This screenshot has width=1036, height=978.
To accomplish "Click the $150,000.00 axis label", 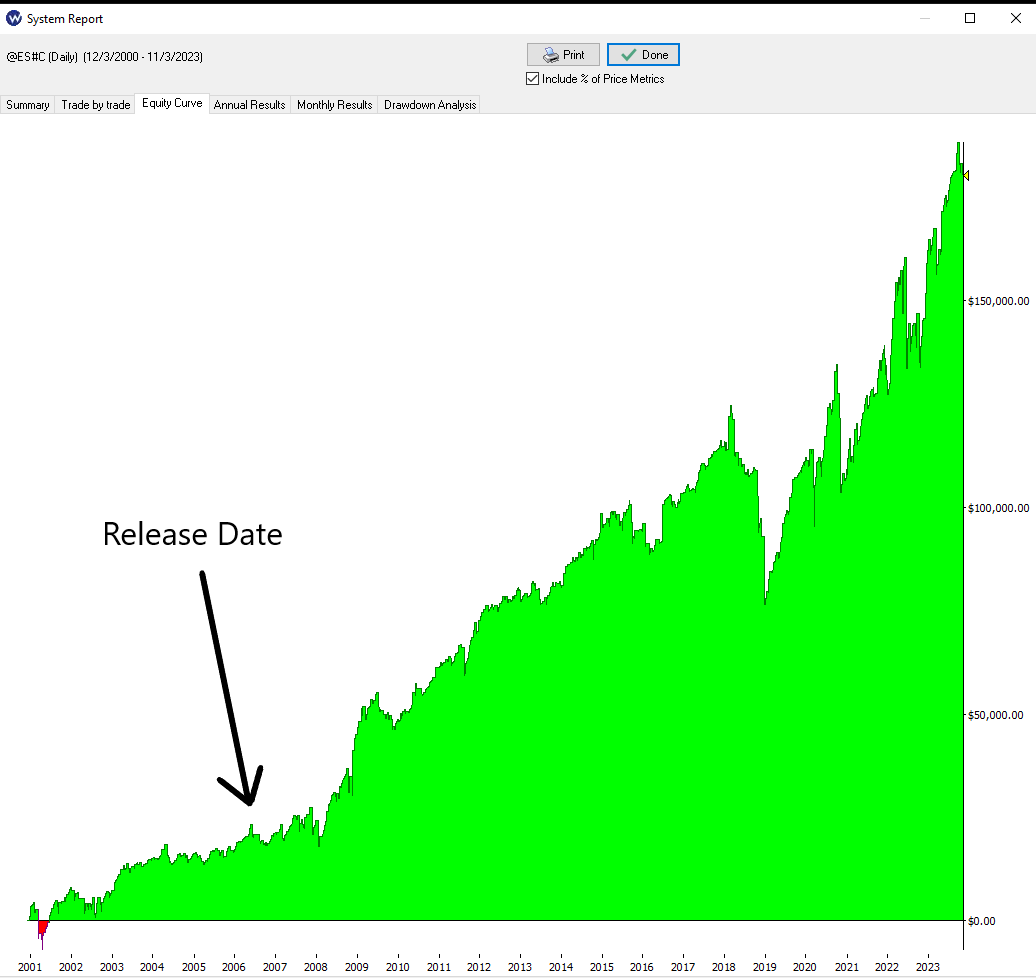I will [x=998, y=301].
